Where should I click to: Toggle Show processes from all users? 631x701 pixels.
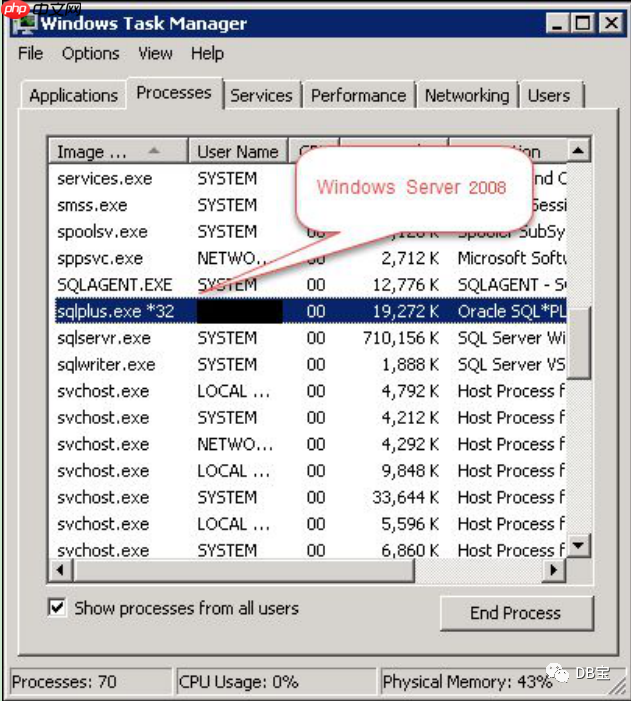click(58, 608)
